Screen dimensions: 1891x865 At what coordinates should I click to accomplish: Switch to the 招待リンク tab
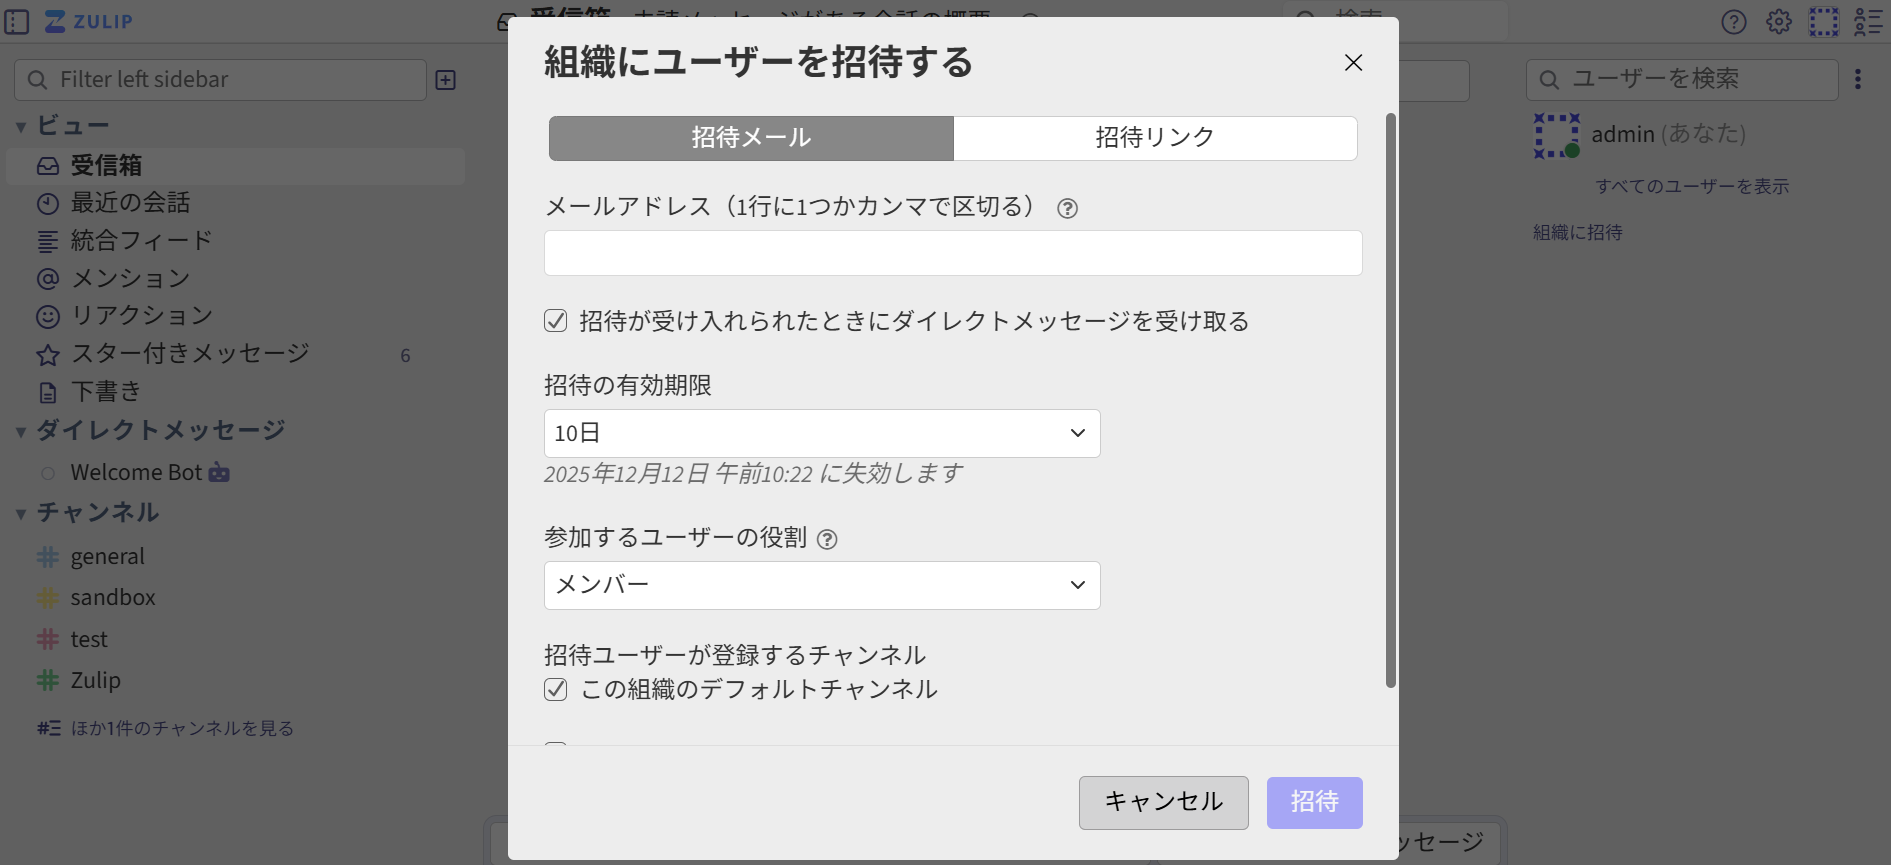point(1154,138)
